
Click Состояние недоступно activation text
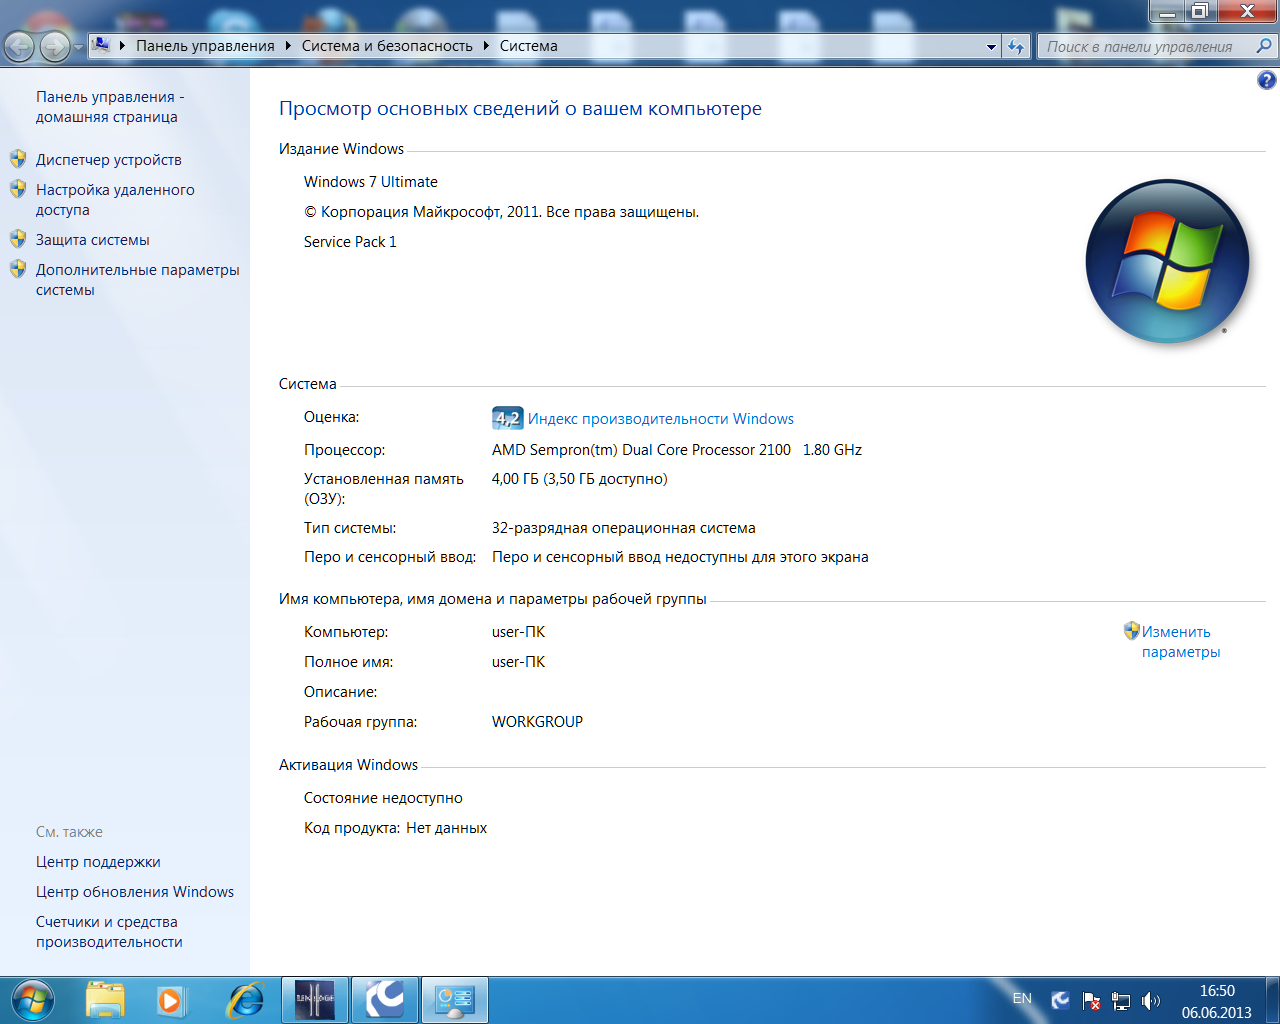(x=383, y=798)
